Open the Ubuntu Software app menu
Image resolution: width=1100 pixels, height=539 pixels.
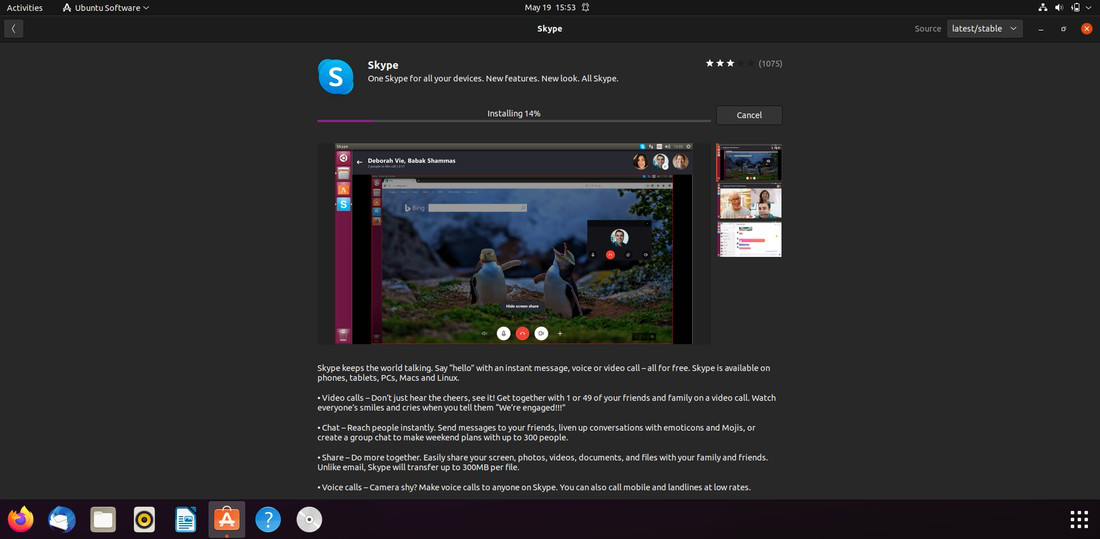[x=106, y=8]
